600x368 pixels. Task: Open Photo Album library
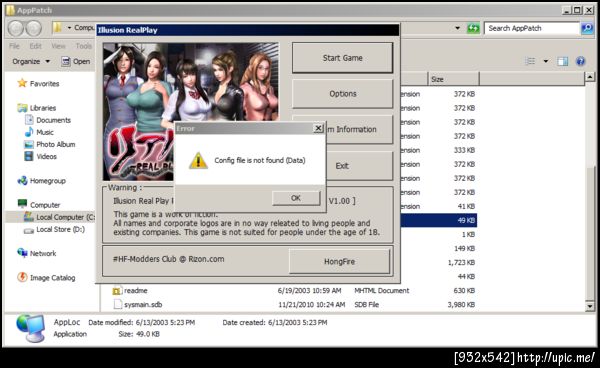[x=56, y=144]
